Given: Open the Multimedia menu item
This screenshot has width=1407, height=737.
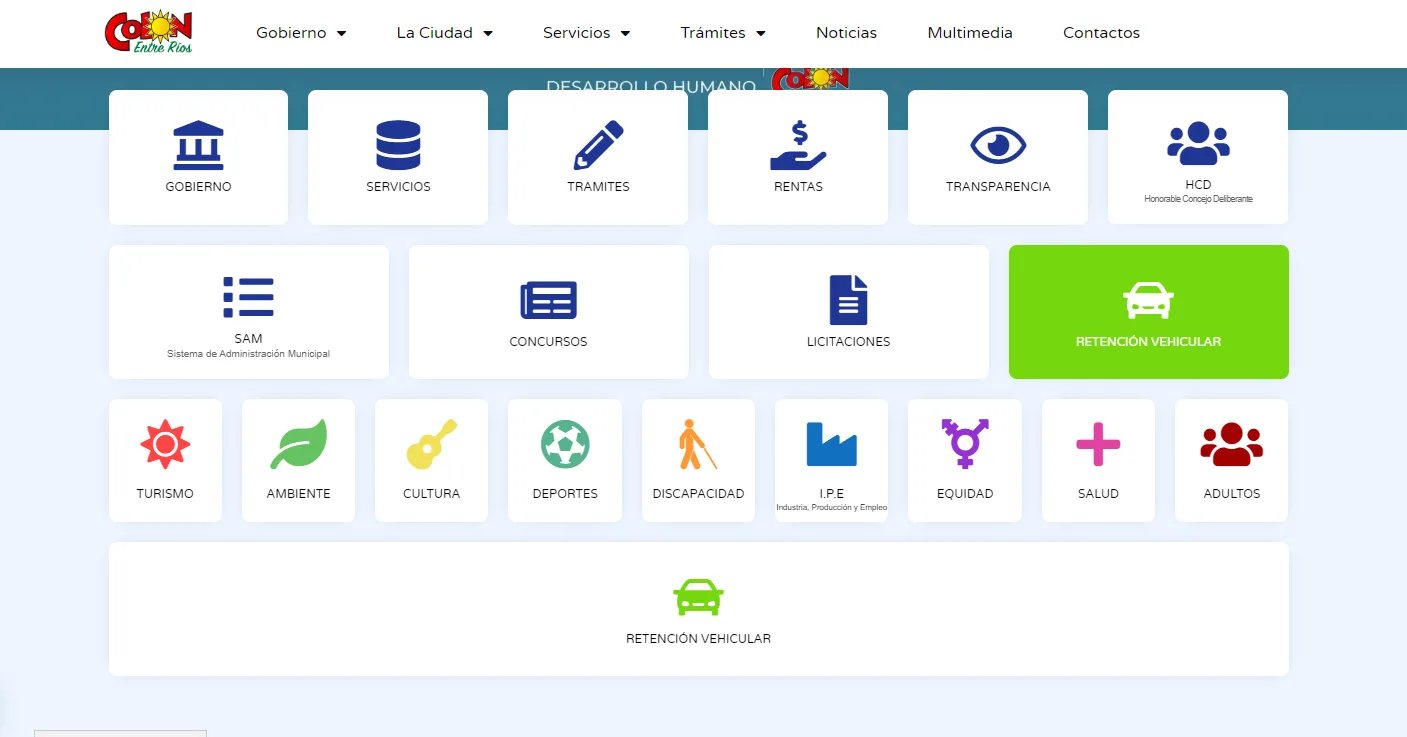Looking at the screenshot, I should tap(970, 33).
